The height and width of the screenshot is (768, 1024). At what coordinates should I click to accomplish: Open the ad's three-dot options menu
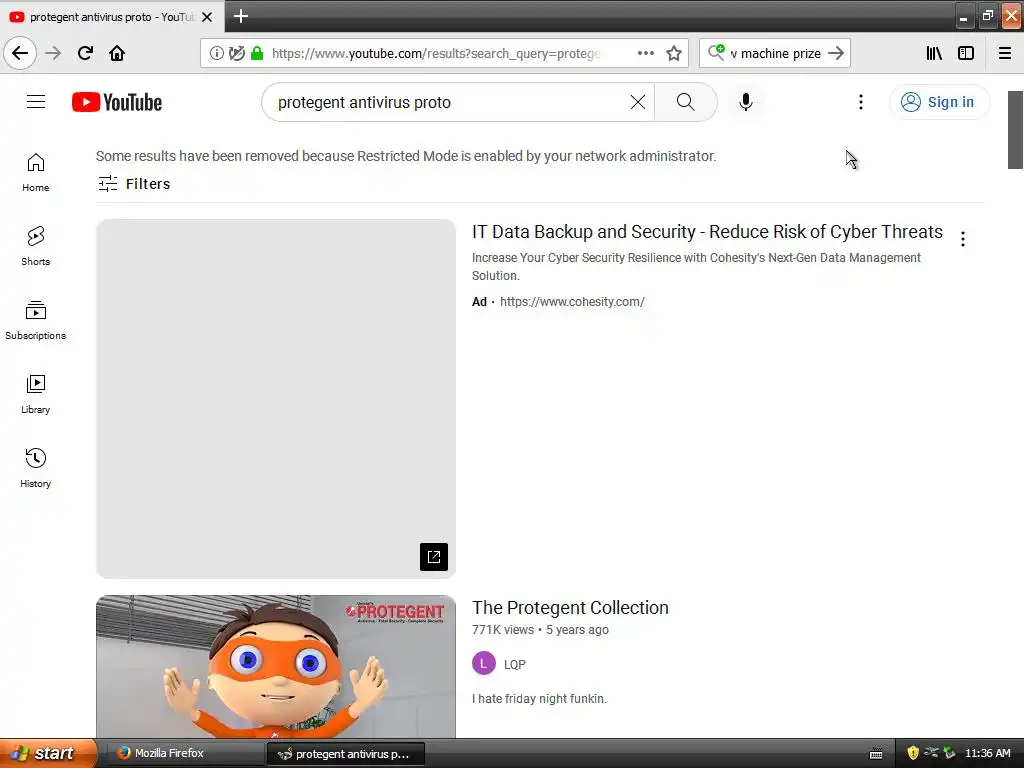(963, 239)
